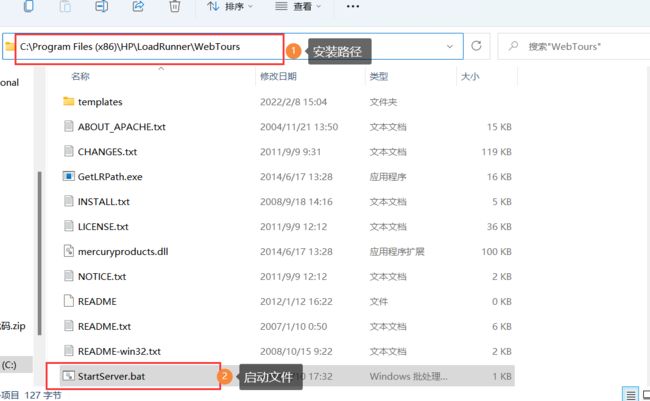Click the INSTALL.txt file name
Screen dimensions: 650x401
tap(104, 202)
